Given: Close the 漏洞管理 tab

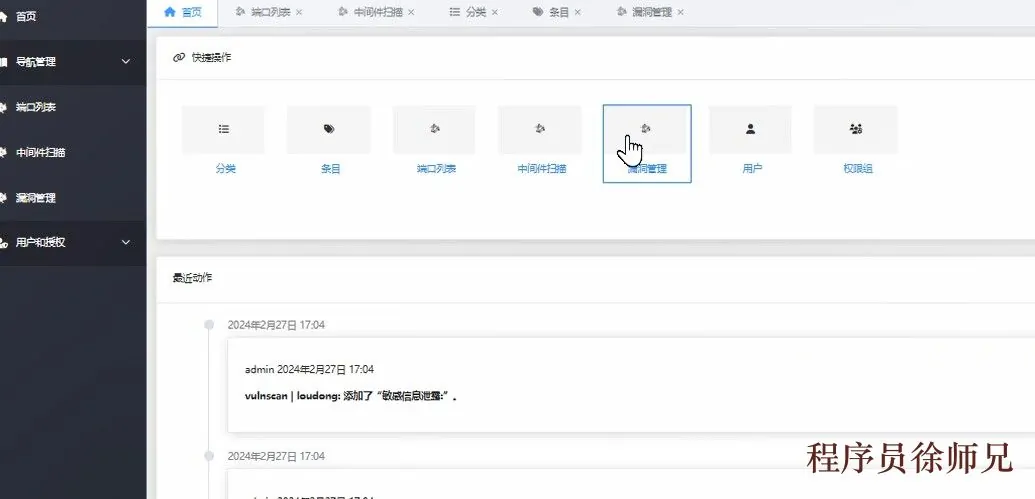Looking at the screenshot, I should (681, 12).
